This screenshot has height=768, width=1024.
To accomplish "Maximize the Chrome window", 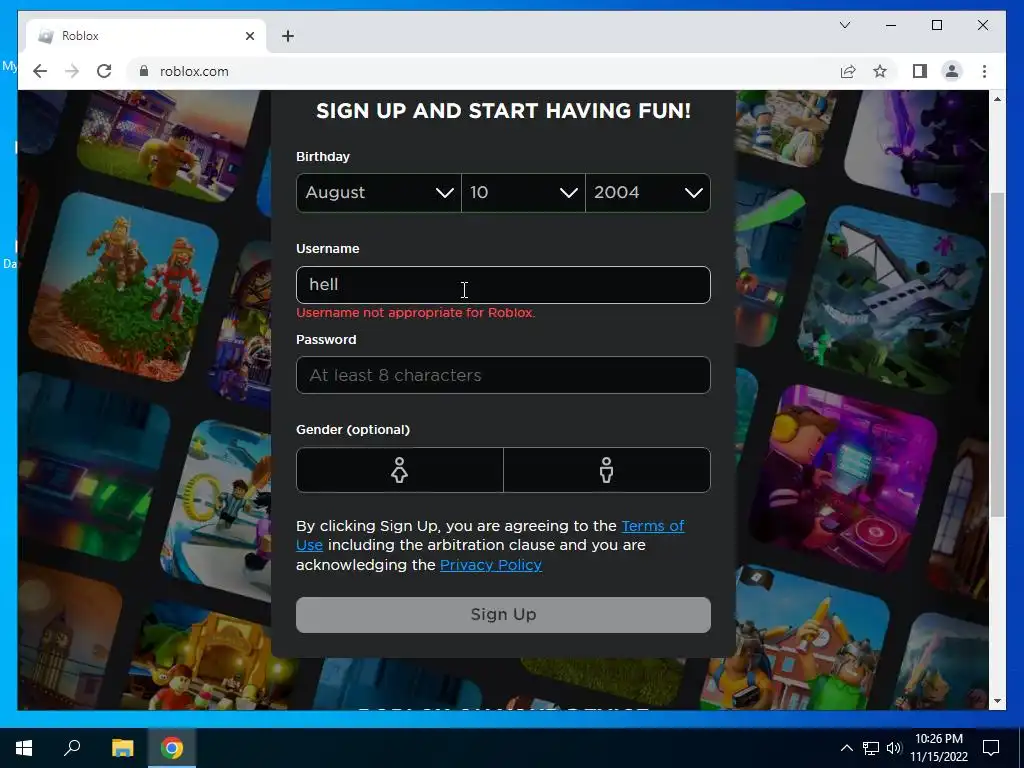I will click(x=936, y=25).
